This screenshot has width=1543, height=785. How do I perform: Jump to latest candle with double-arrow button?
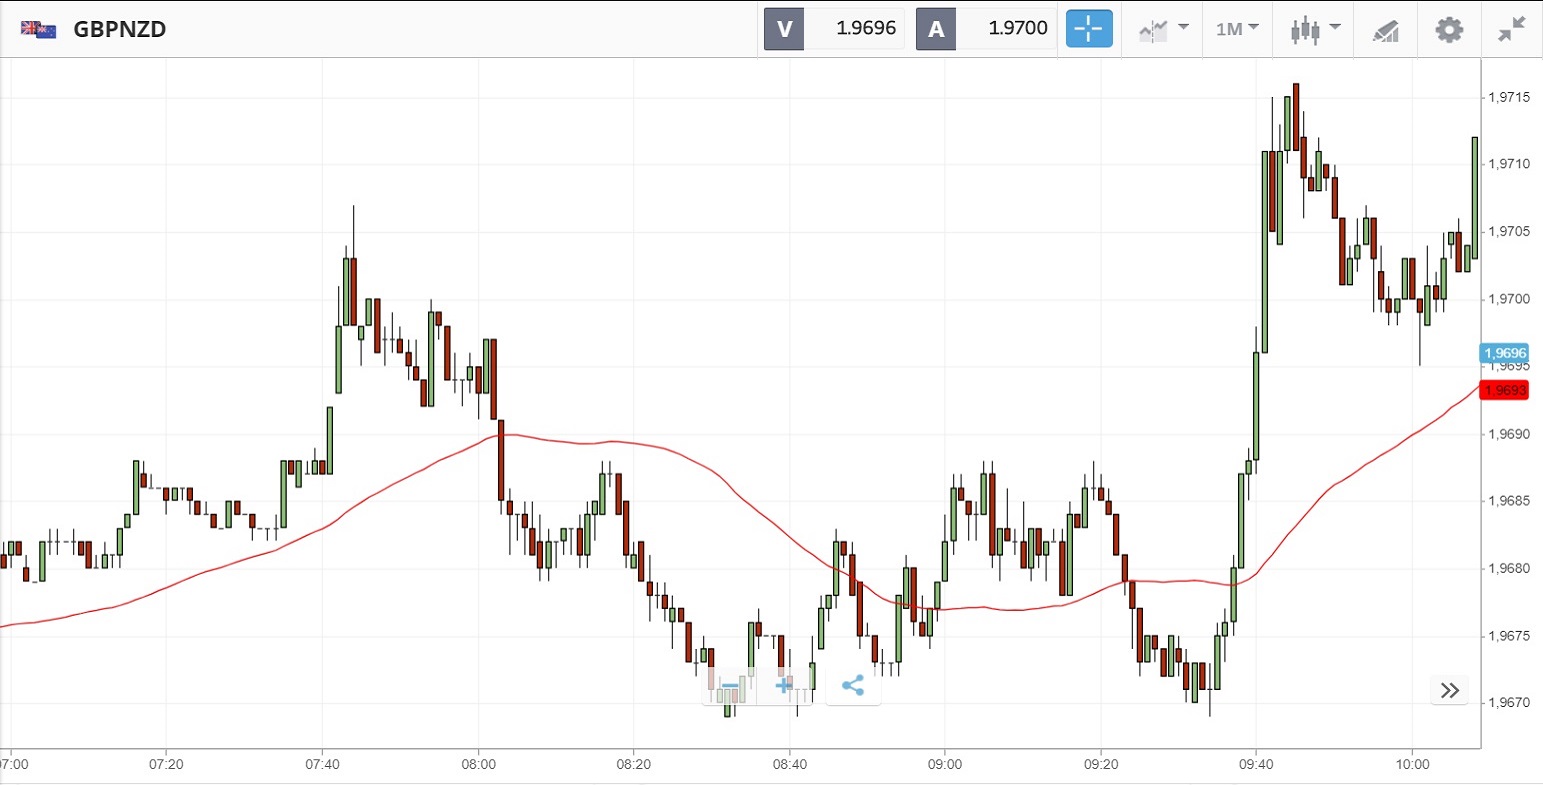click(x=1450, y=690)
